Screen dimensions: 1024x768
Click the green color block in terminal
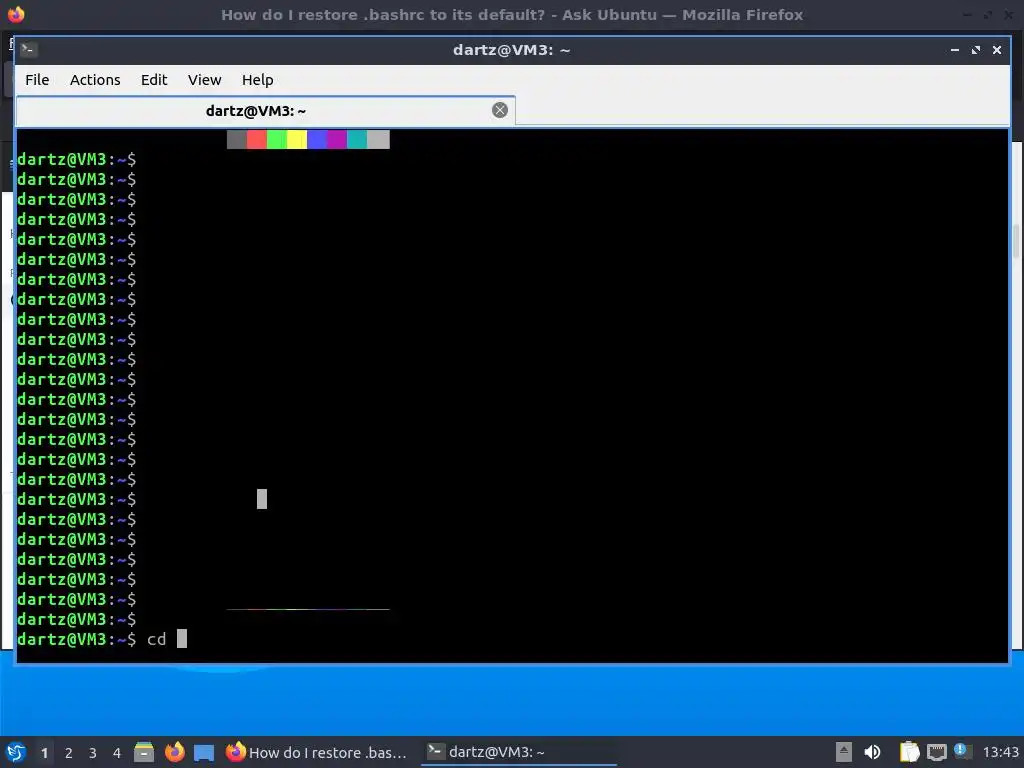[x=277, y=139]
